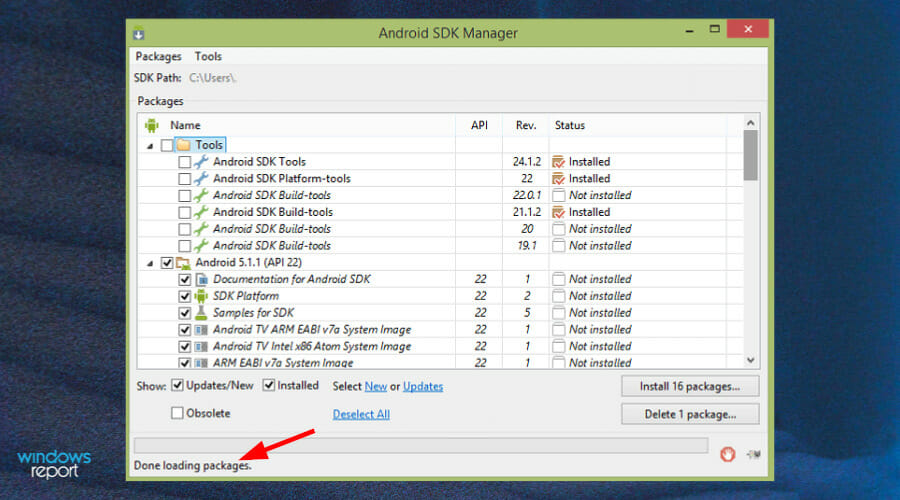Click Not installed status icon for Build-tools 22.0.1
The image size is (900, 500).
[558, 196]
